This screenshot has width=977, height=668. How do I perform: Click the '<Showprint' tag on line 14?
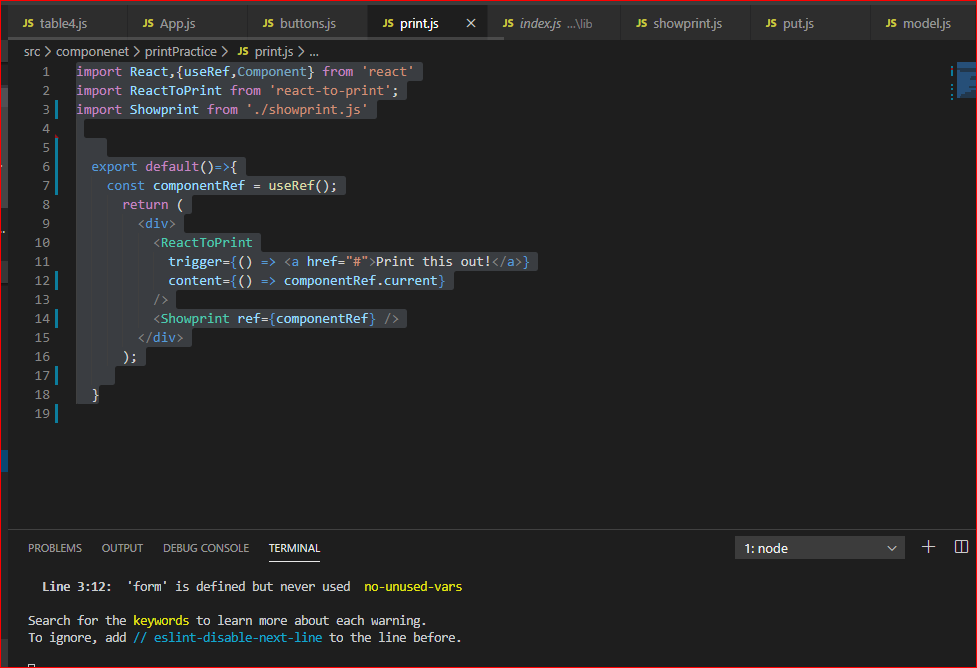pyautogui.click(x=191, y=318)
